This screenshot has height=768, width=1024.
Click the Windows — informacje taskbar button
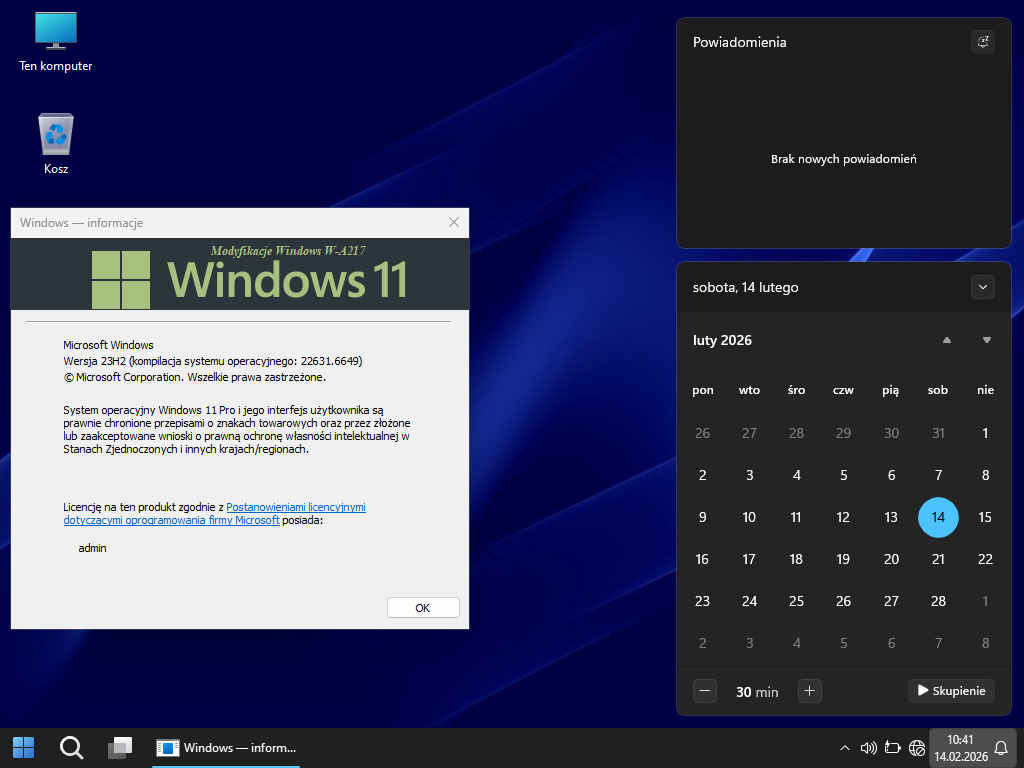pos(226,747)
